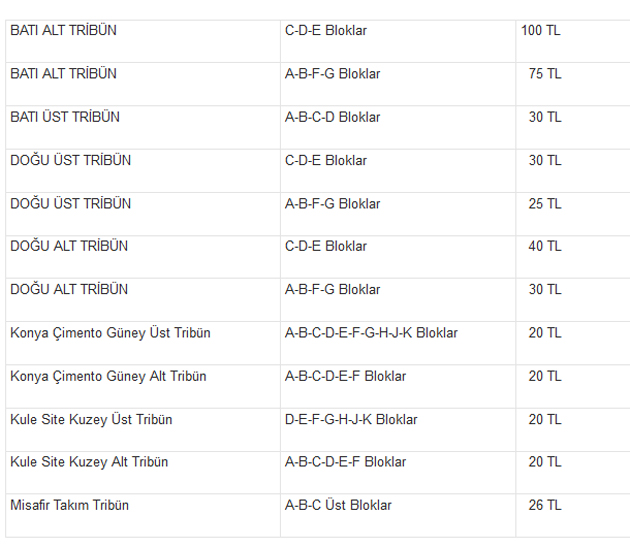Select C-D-E Bloklar in the 40 TL row
This screenshot has height=547, width=630.
tap(325, 246)
